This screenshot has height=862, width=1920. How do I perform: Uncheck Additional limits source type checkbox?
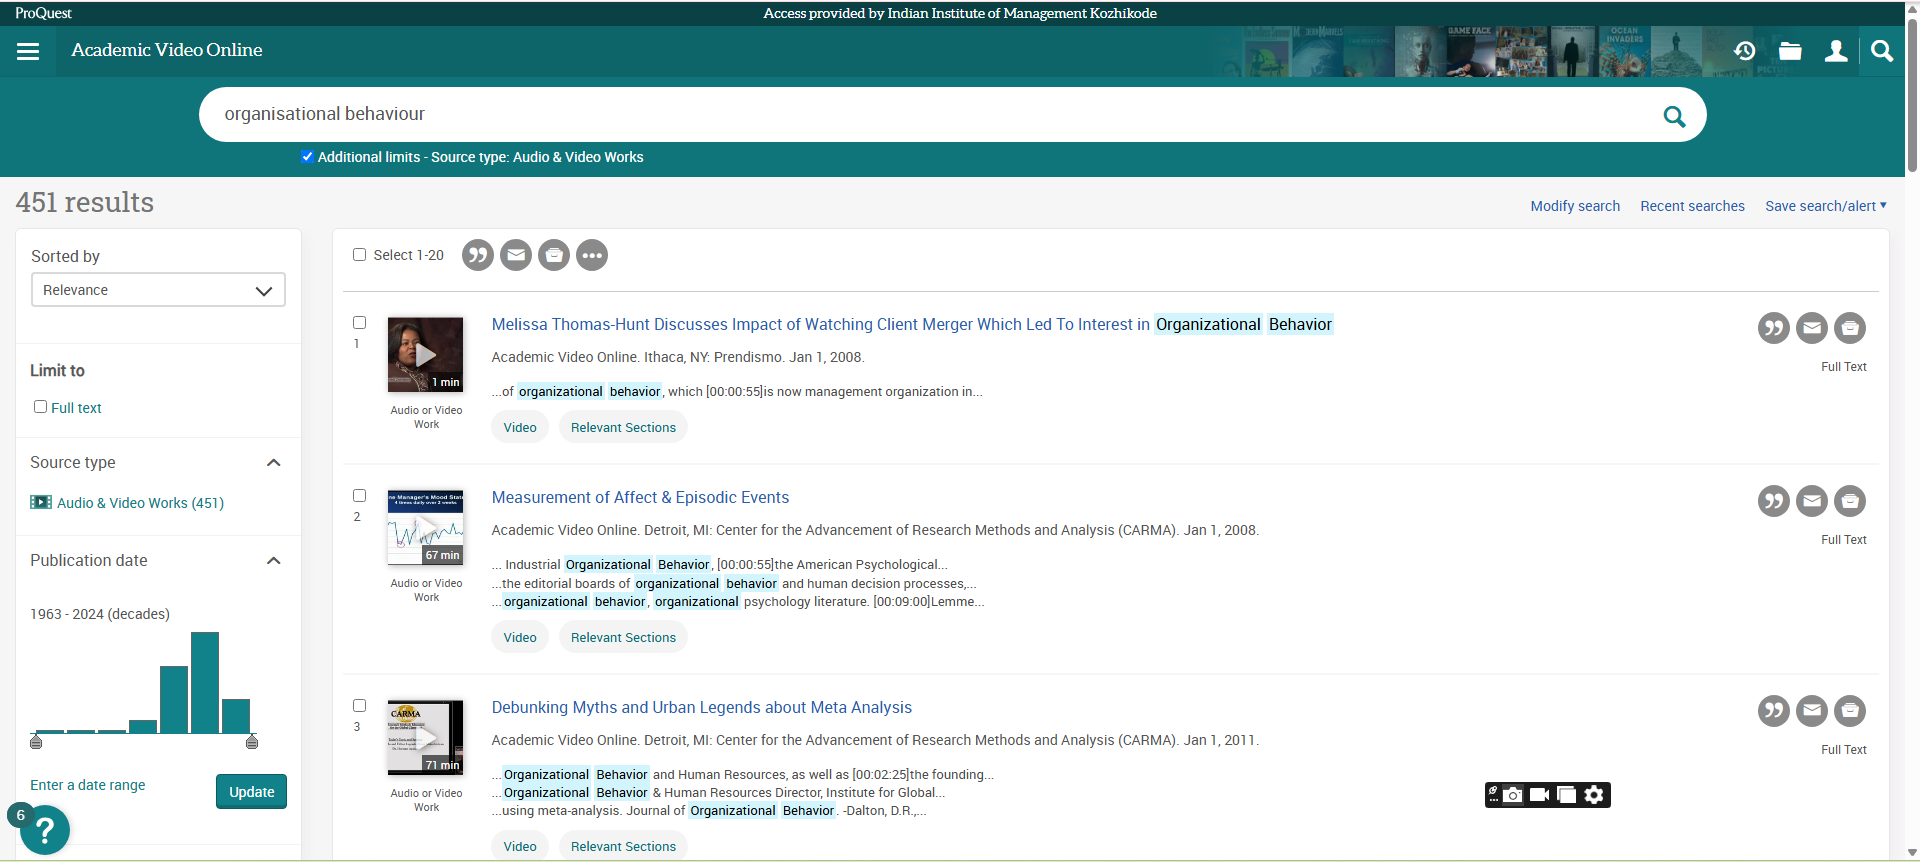[x=308, y=157]
